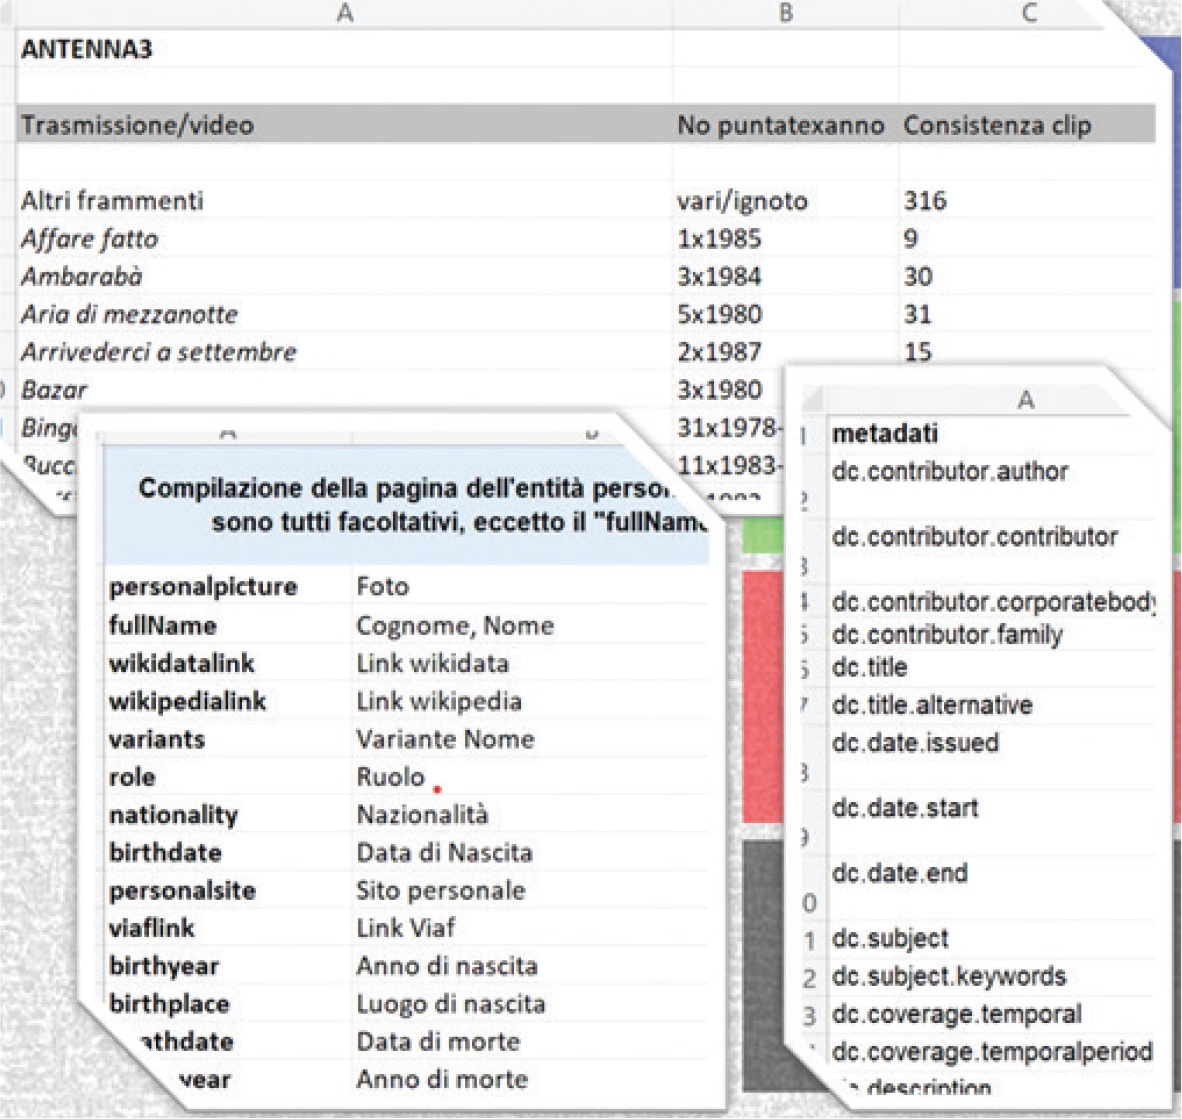Select the ANTENNA3 title cell

(344, 49)
